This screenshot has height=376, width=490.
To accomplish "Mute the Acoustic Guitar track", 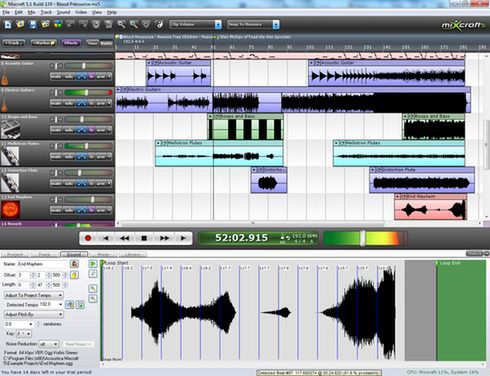I will (x=56, y=77).
